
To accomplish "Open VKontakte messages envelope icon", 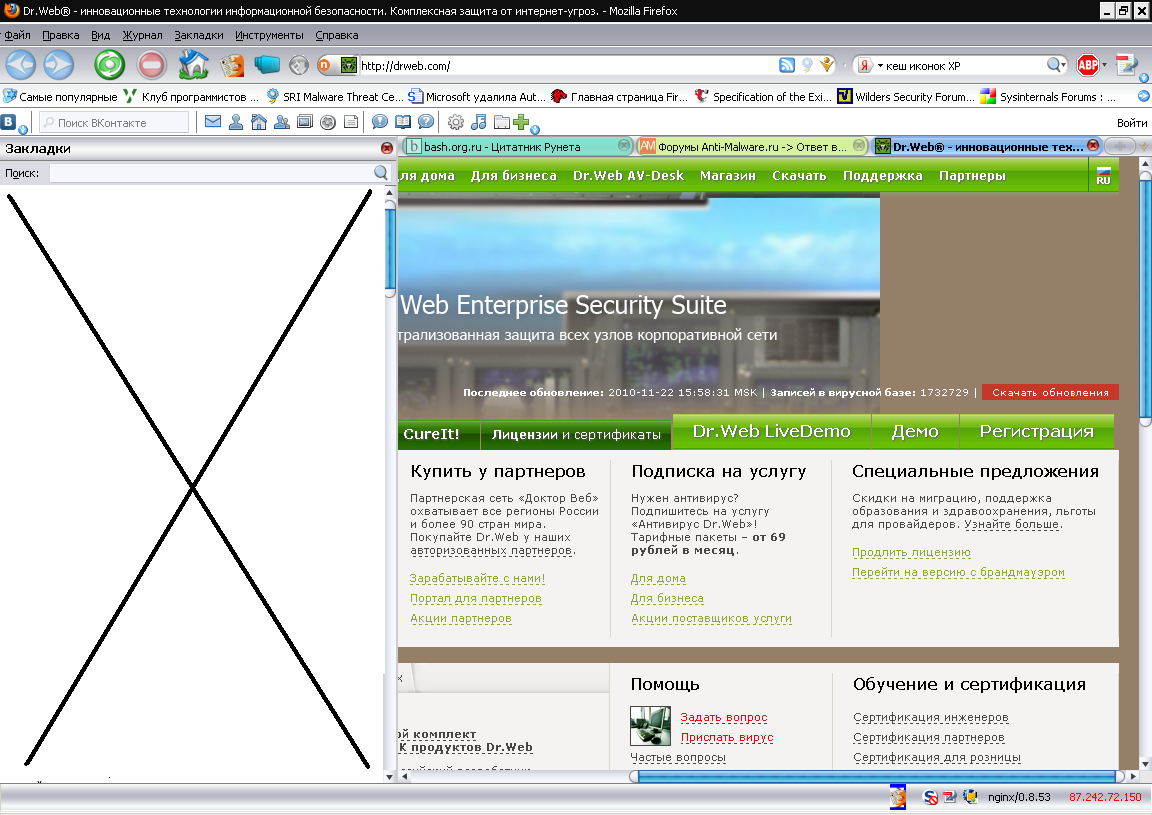I will point(213,122).
